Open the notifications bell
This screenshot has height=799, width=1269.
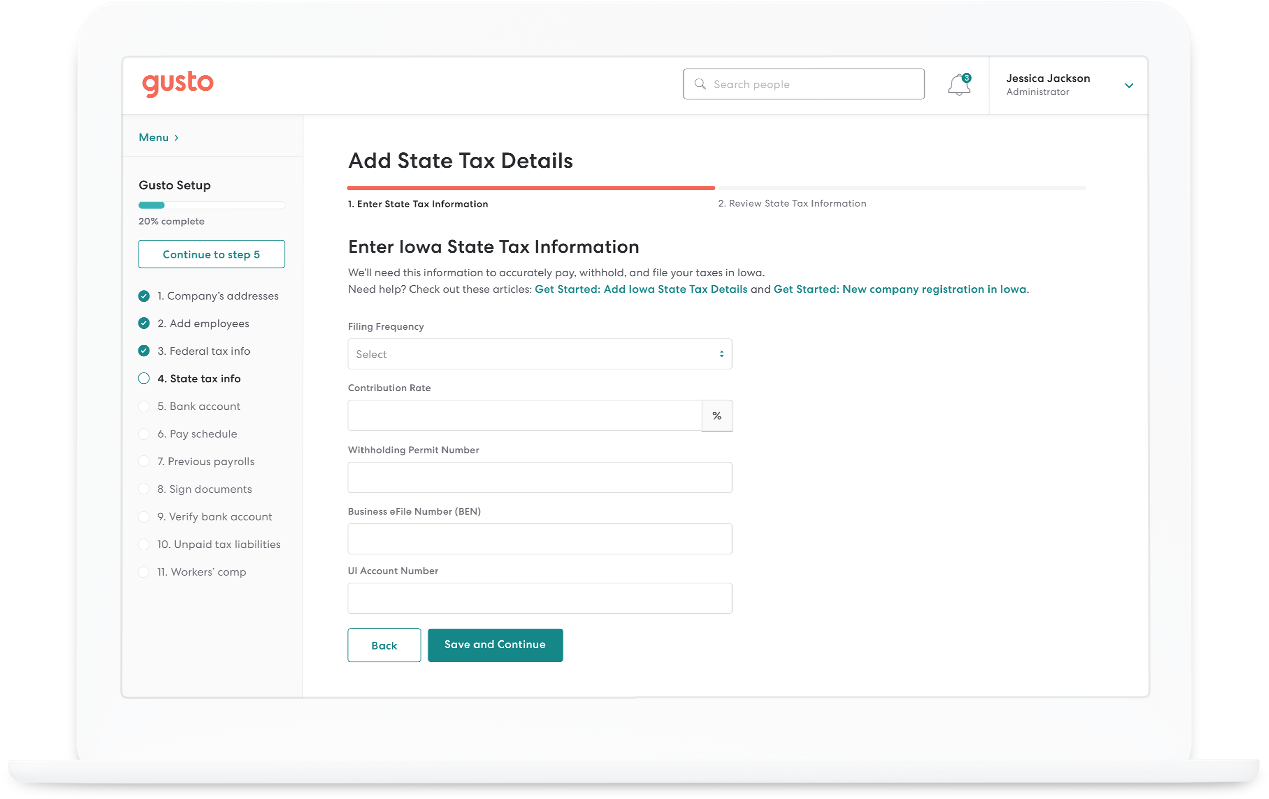958,85
